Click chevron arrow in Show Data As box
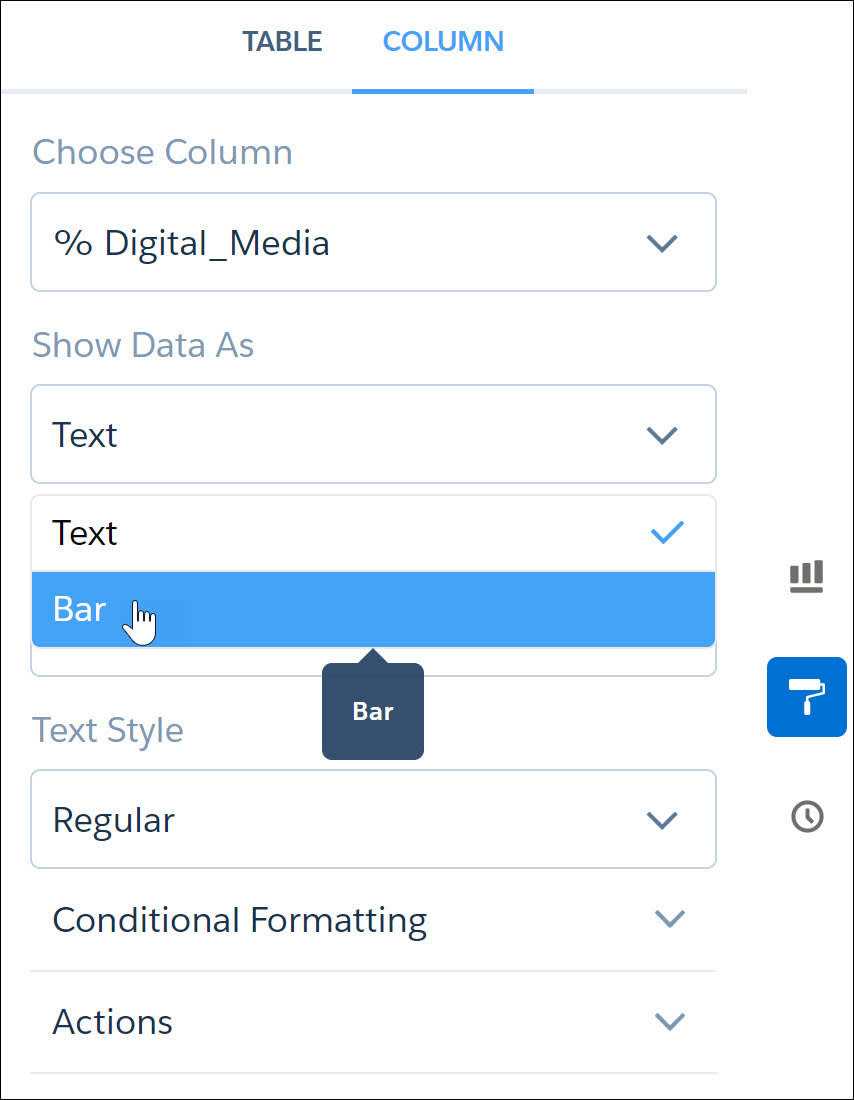This screenshot has width=854, height=1100. click(x=662, y=435)
